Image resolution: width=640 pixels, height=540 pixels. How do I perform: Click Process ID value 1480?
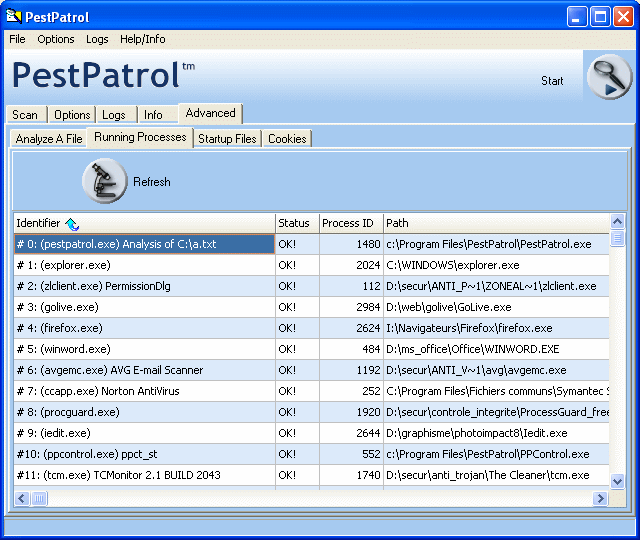pos(368,244)
